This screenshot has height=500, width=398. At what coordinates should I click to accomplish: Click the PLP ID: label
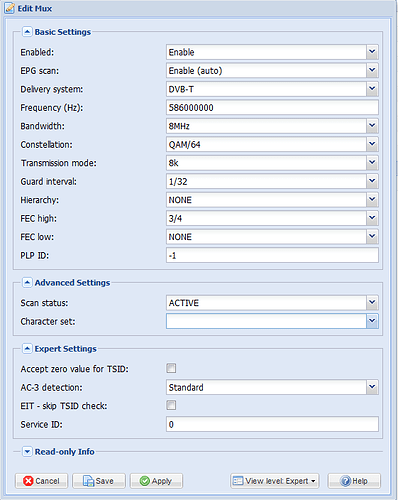(35, 256)
